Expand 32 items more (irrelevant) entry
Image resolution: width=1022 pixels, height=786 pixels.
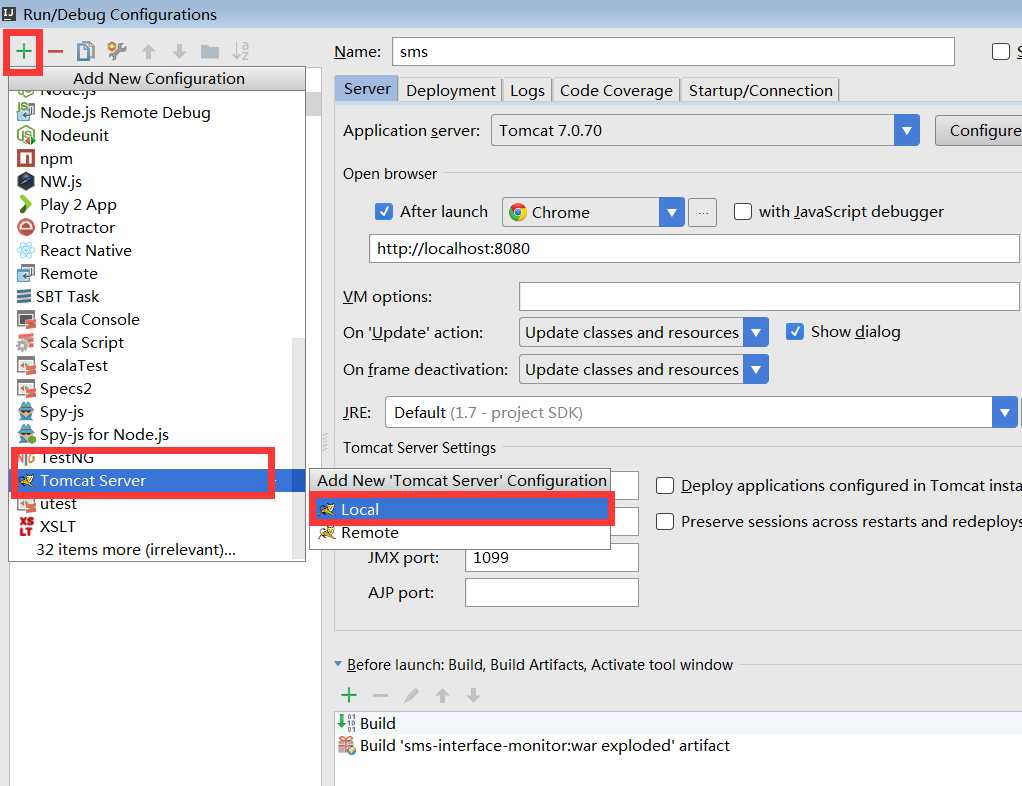click(x=136, y=549)
